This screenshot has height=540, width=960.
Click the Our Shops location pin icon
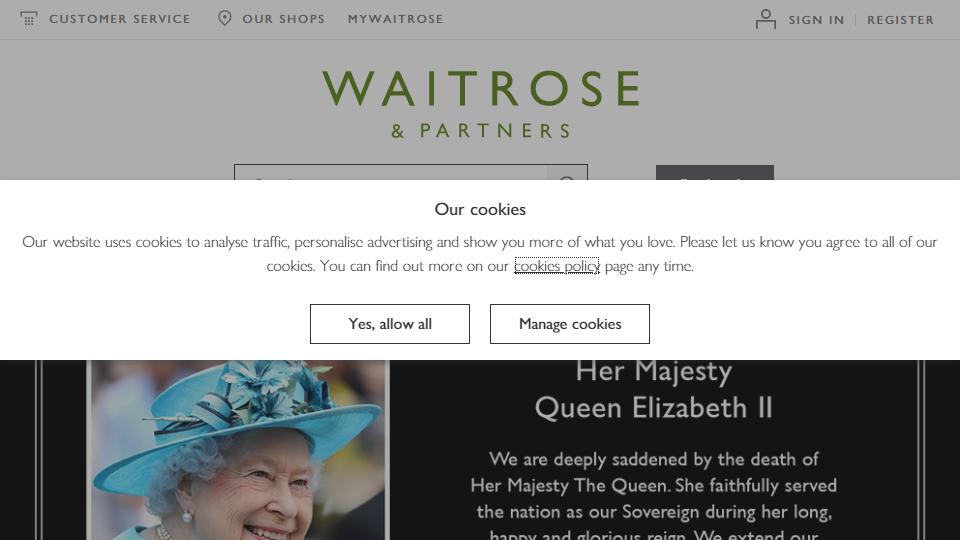point(225,18)
